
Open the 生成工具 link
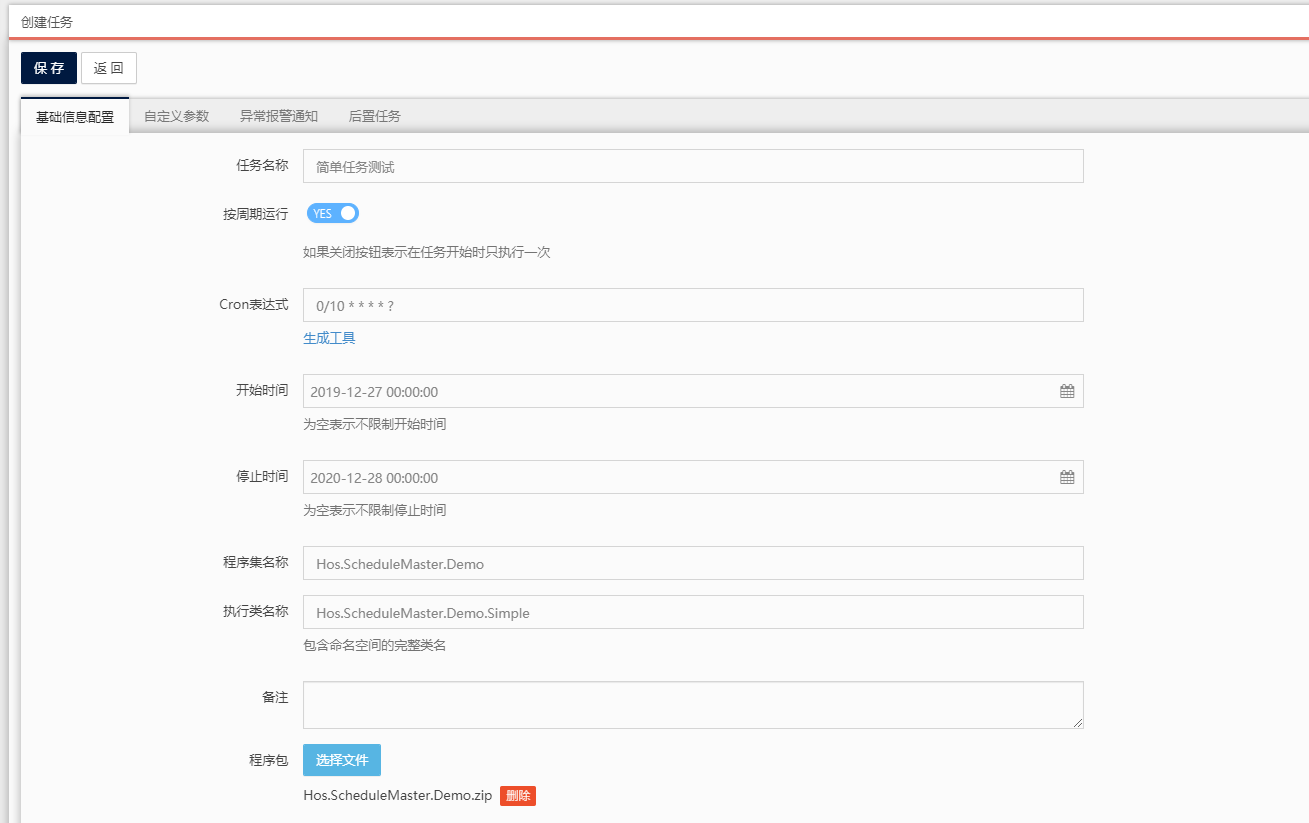pyautogui.click(x=329, y=338)
